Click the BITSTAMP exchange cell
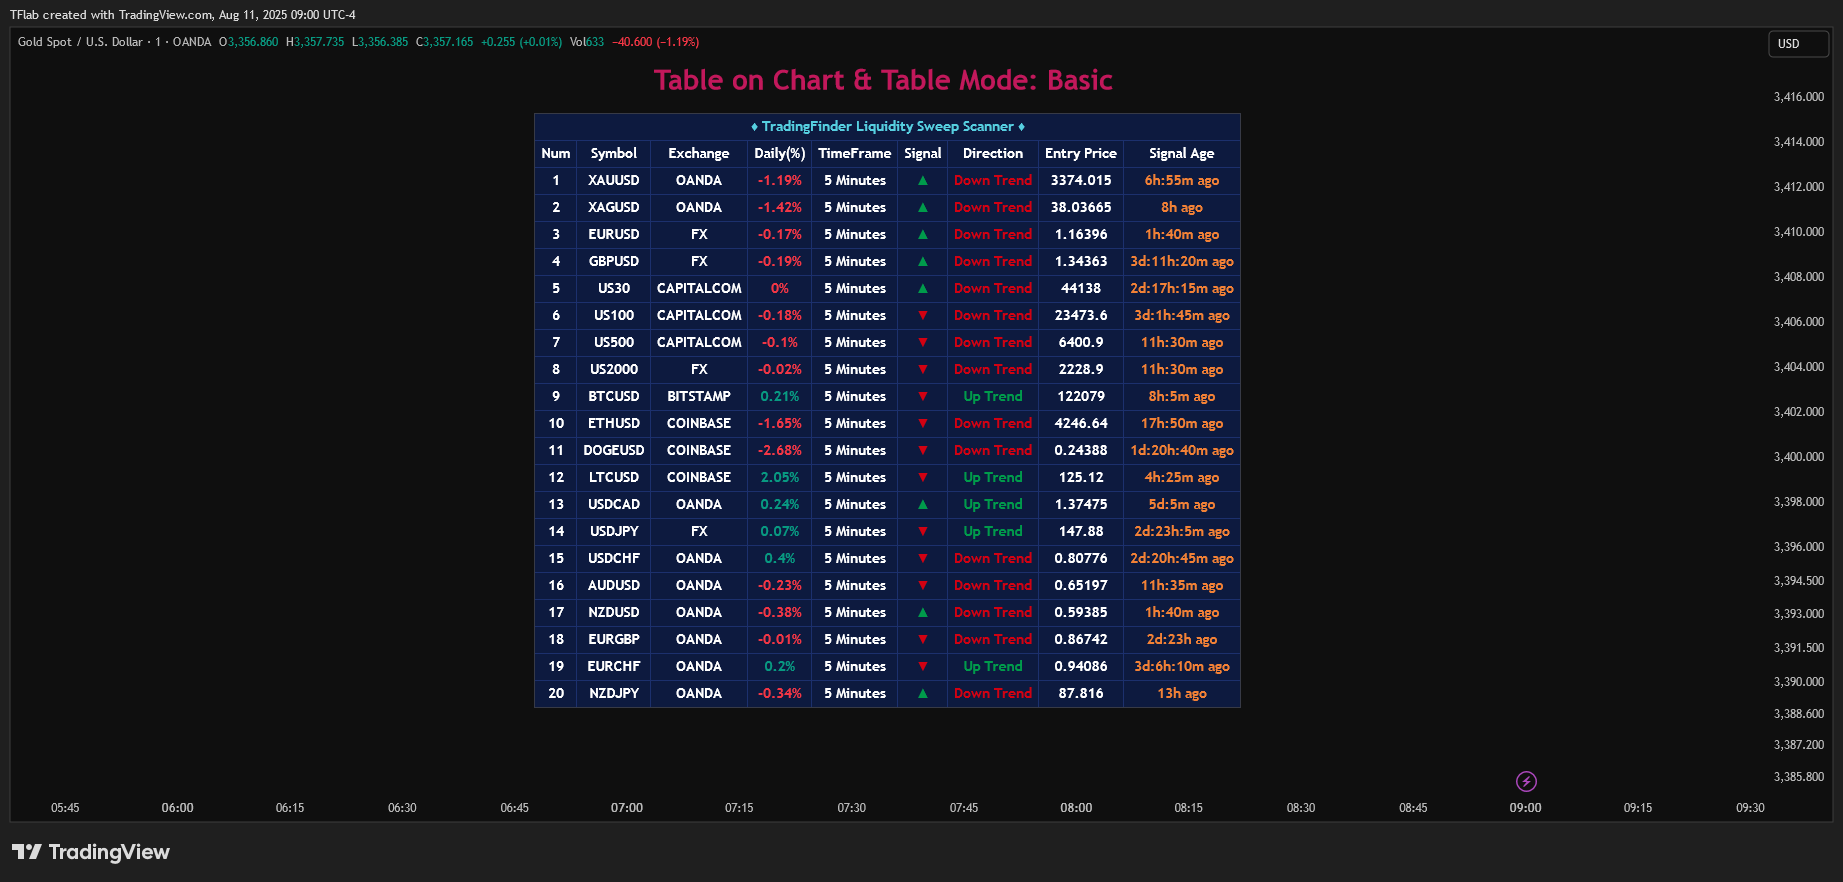Screen dimensions: 1843x882 [x=699, y=397]
